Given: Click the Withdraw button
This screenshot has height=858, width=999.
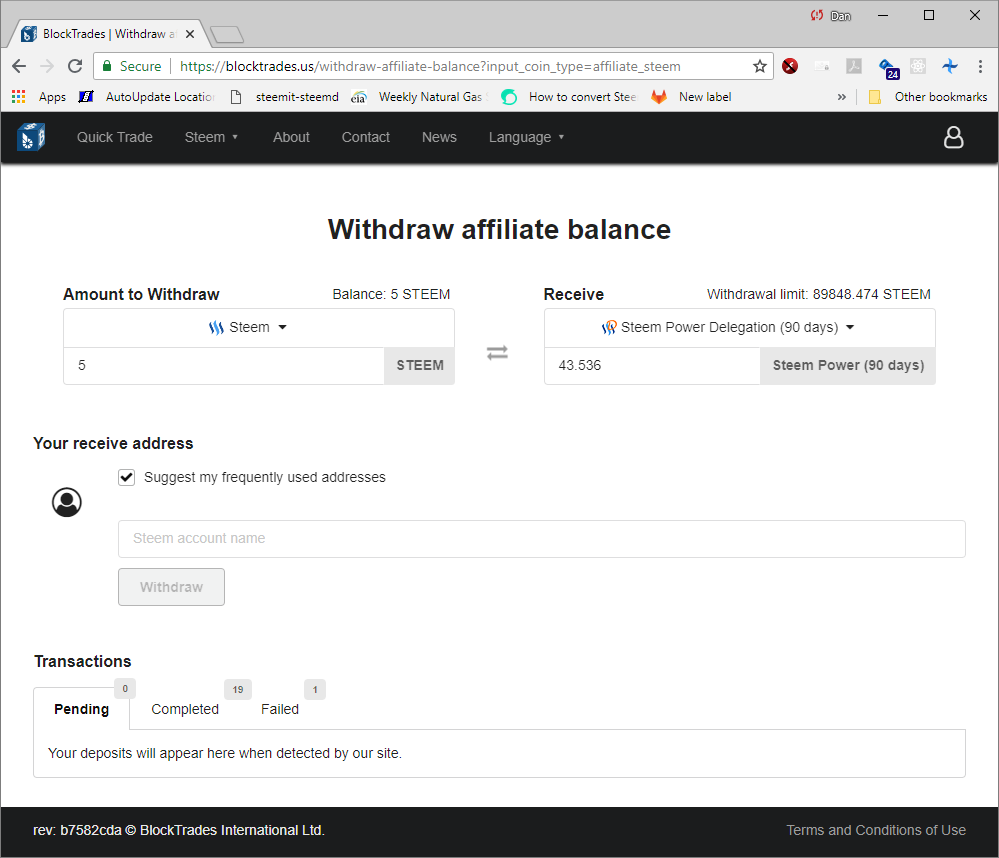Looking at the screenshot, I should click(x=171, y=587).
